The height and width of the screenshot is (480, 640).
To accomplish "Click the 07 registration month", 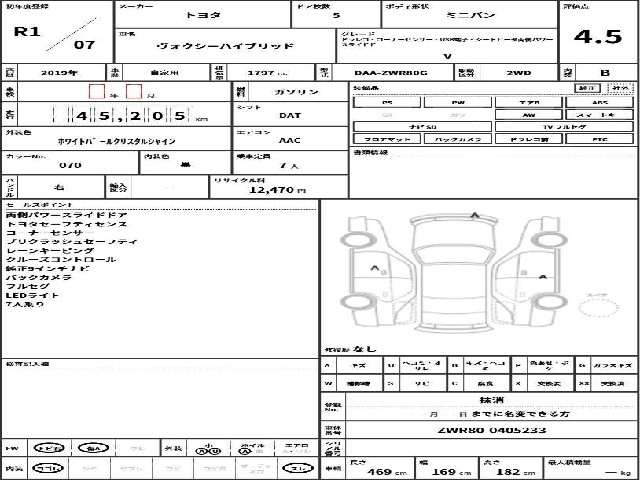I will click(84, 44).
